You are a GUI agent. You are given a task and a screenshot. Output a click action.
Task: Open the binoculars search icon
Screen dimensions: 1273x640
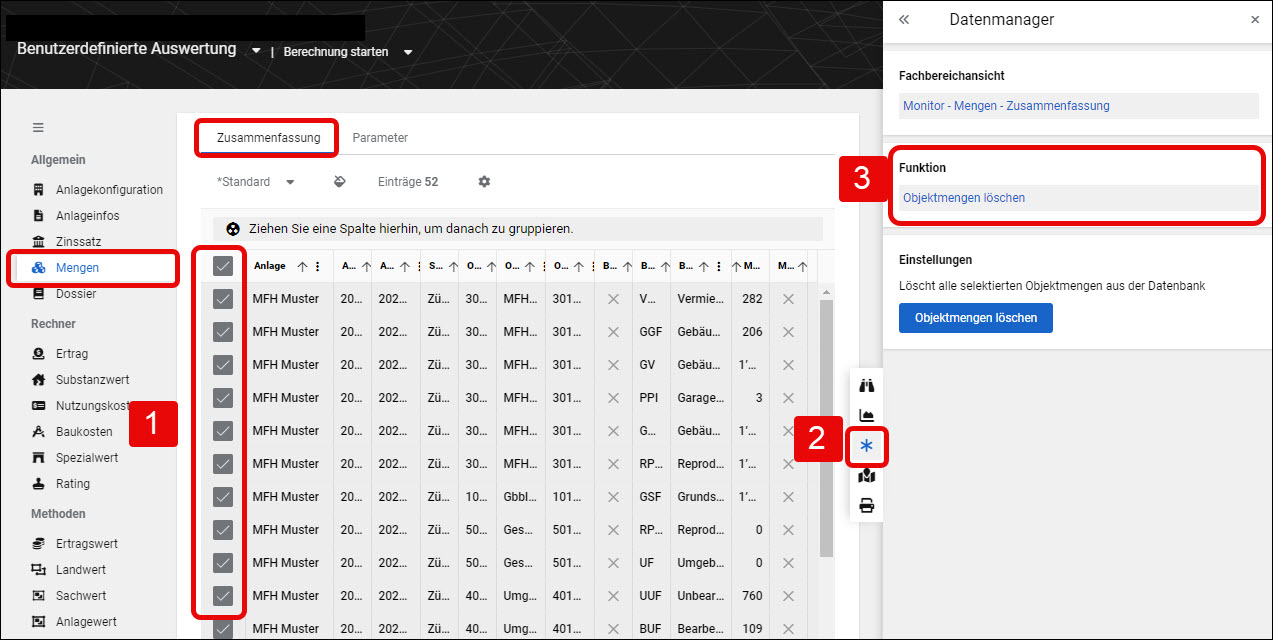(x=866, y=386)
